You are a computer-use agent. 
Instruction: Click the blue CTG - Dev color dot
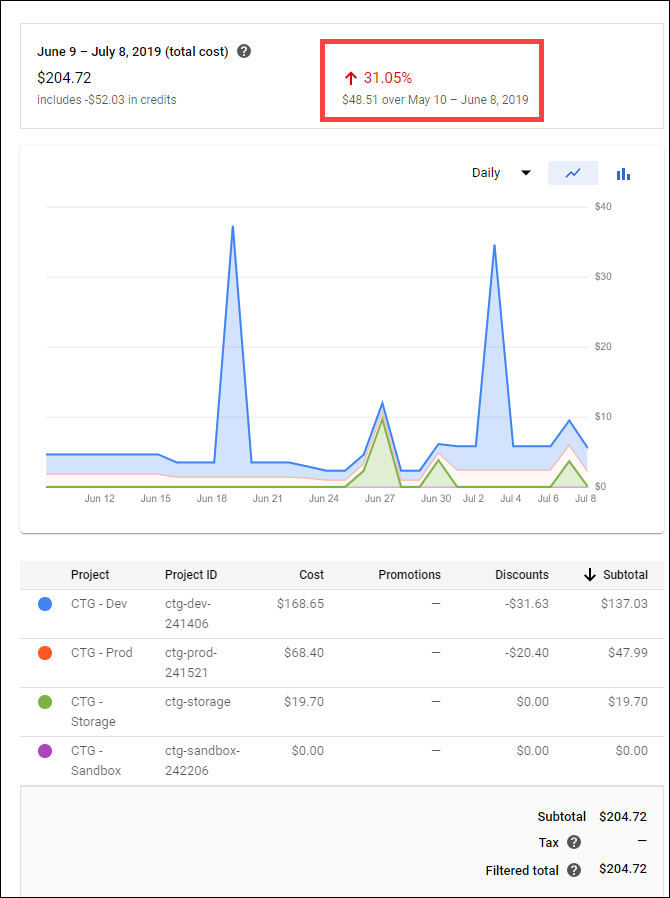click(x=45, y=604)
